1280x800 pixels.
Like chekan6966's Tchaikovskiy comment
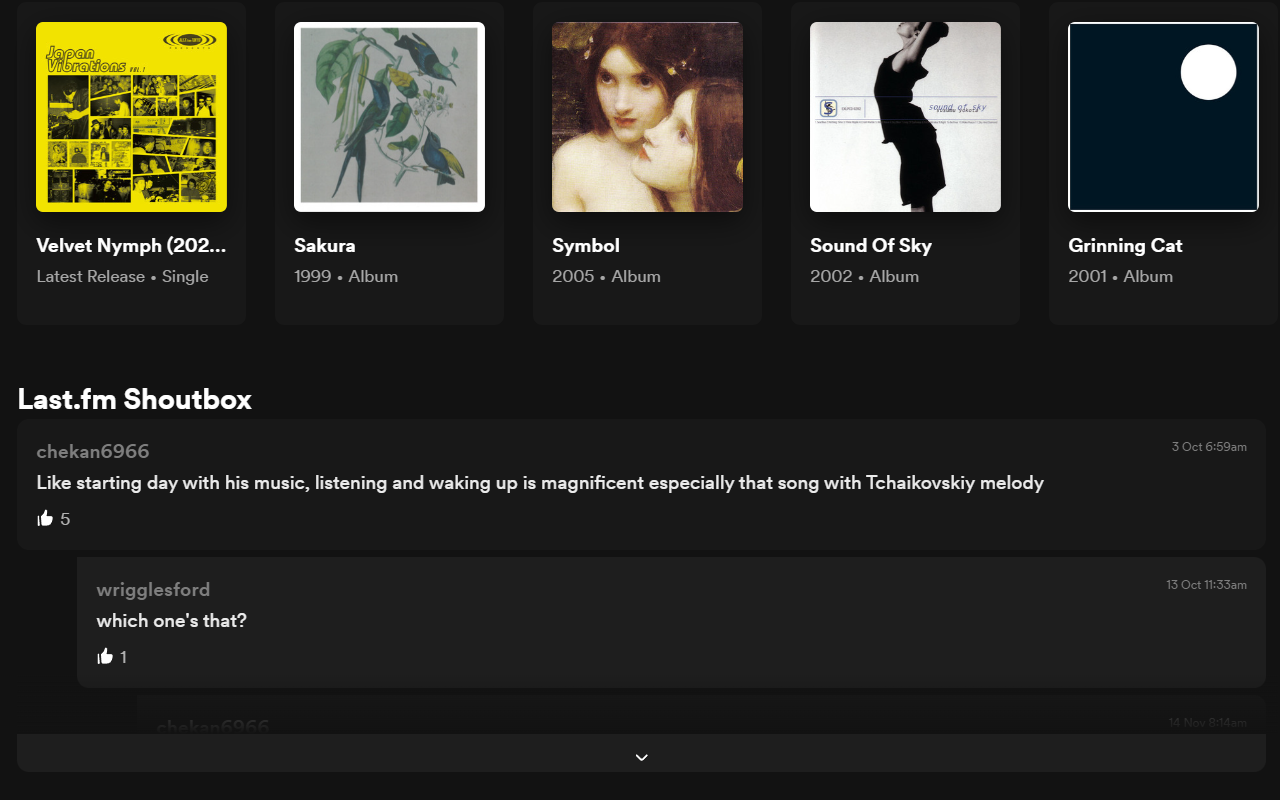pyautogui.click(x=45, y=518)
